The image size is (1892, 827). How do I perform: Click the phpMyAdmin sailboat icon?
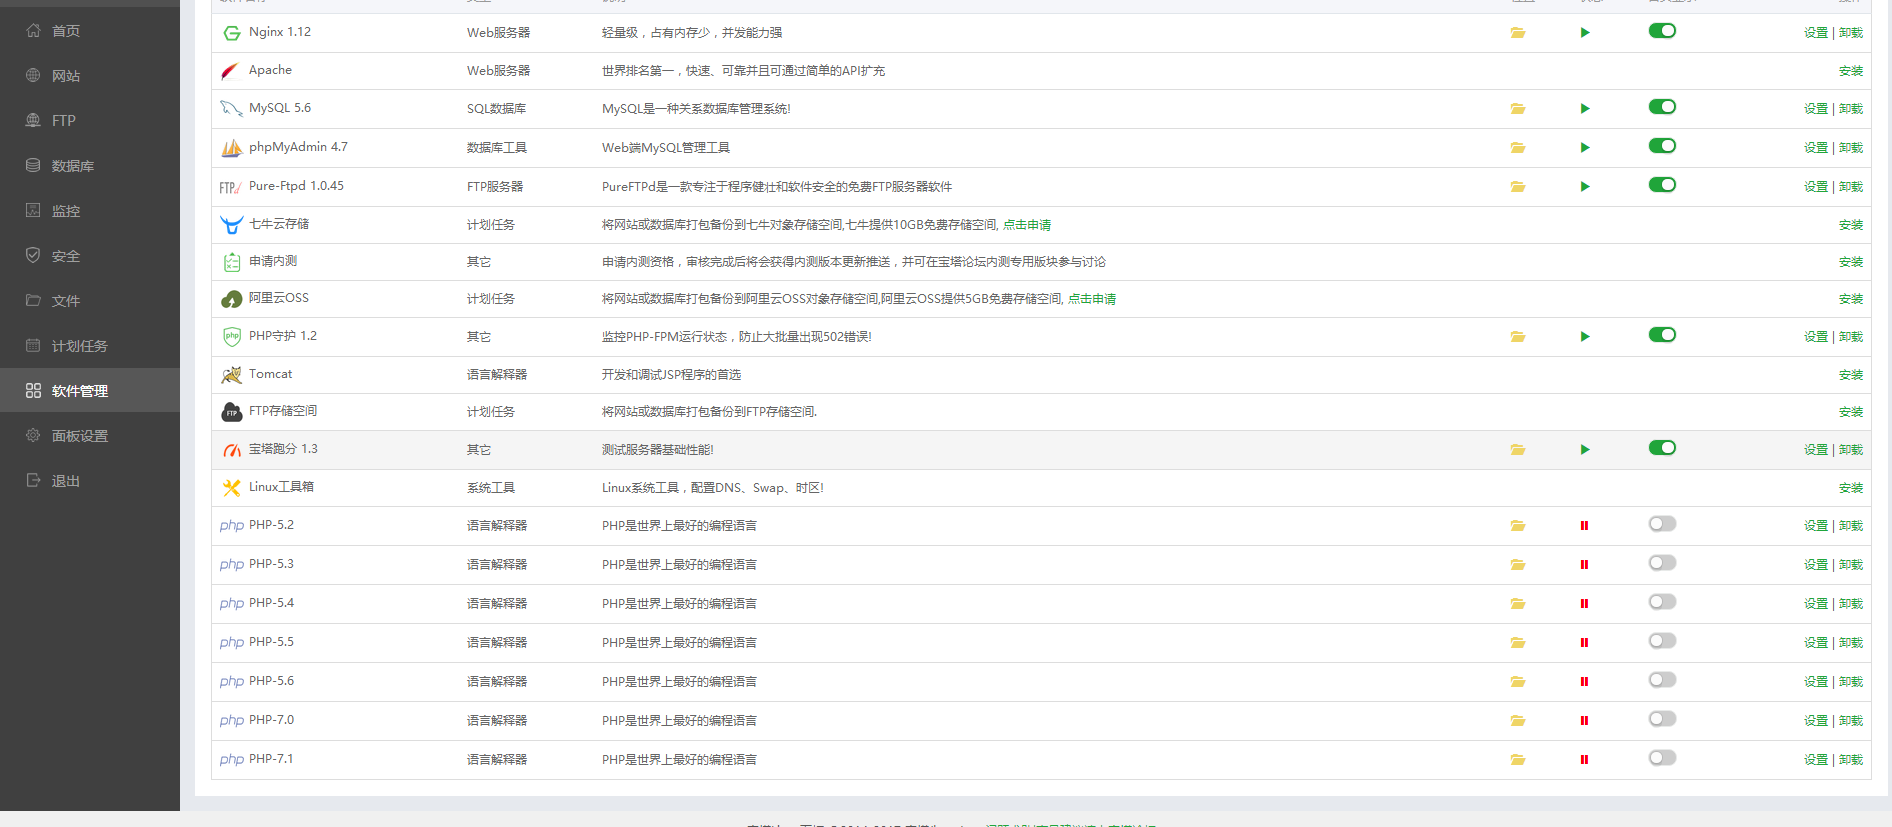pyautogui.click(x=231, y=148)
